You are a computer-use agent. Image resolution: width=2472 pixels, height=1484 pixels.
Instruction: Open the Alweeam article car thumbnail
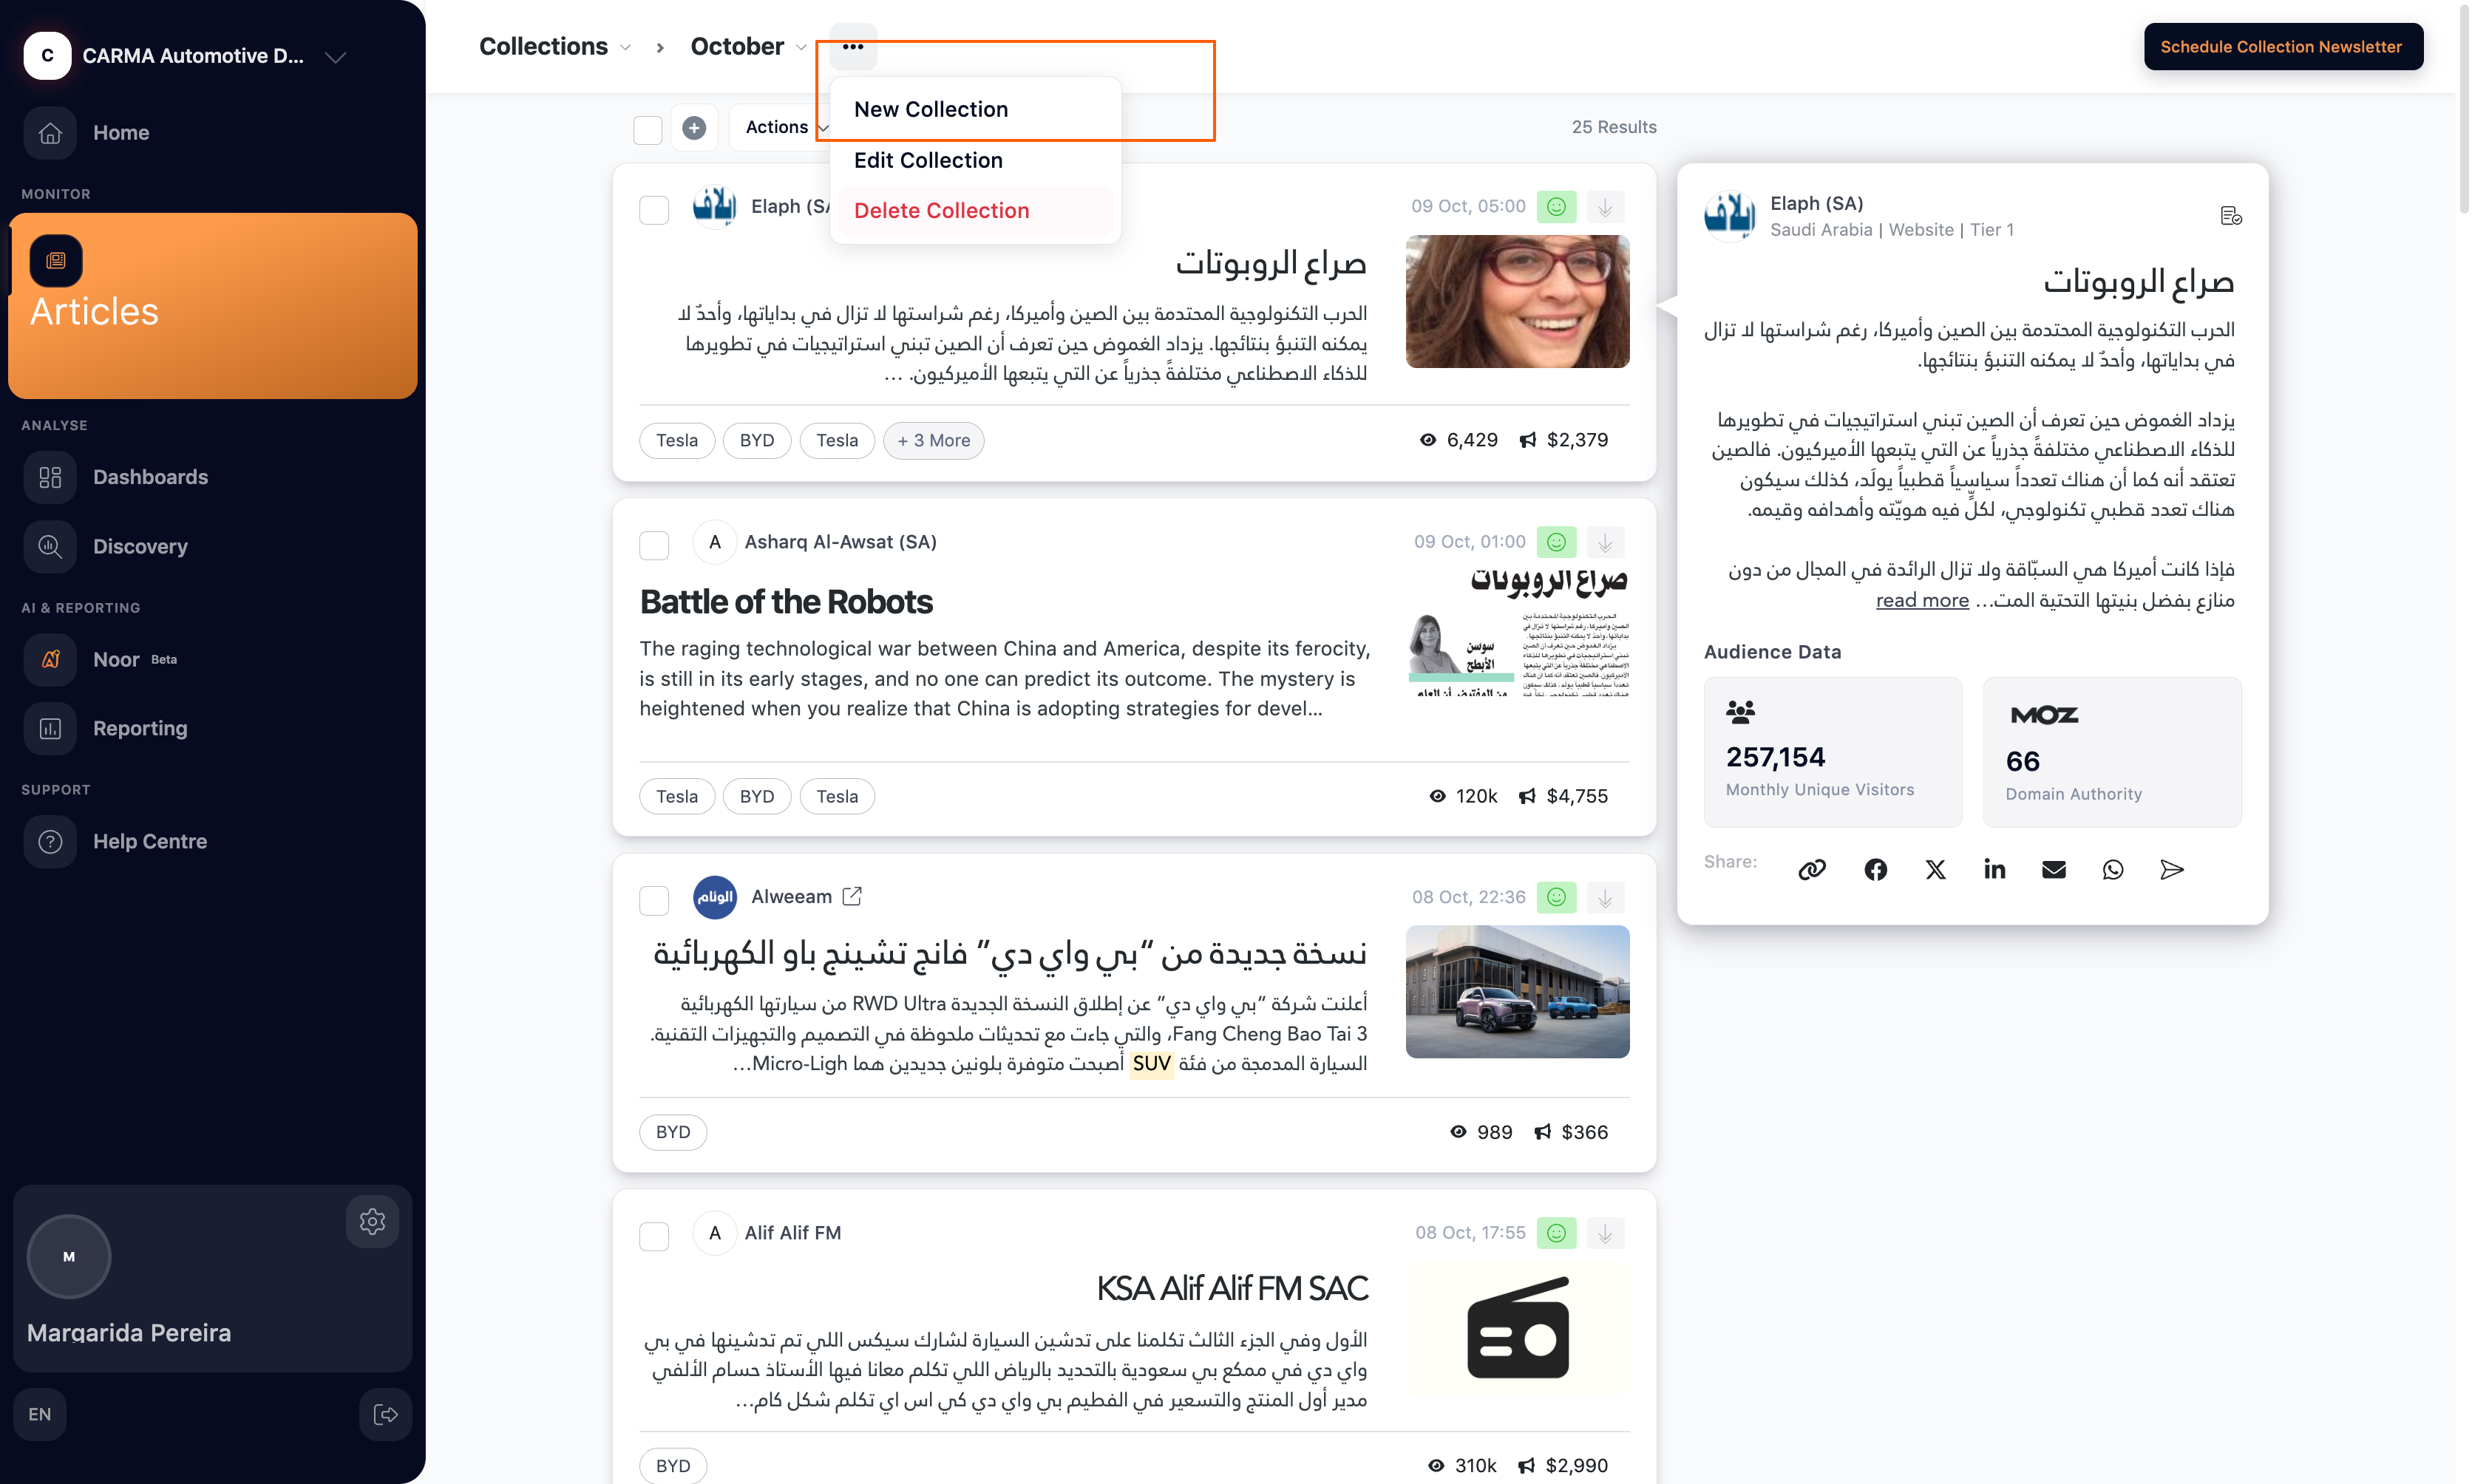1517,991
